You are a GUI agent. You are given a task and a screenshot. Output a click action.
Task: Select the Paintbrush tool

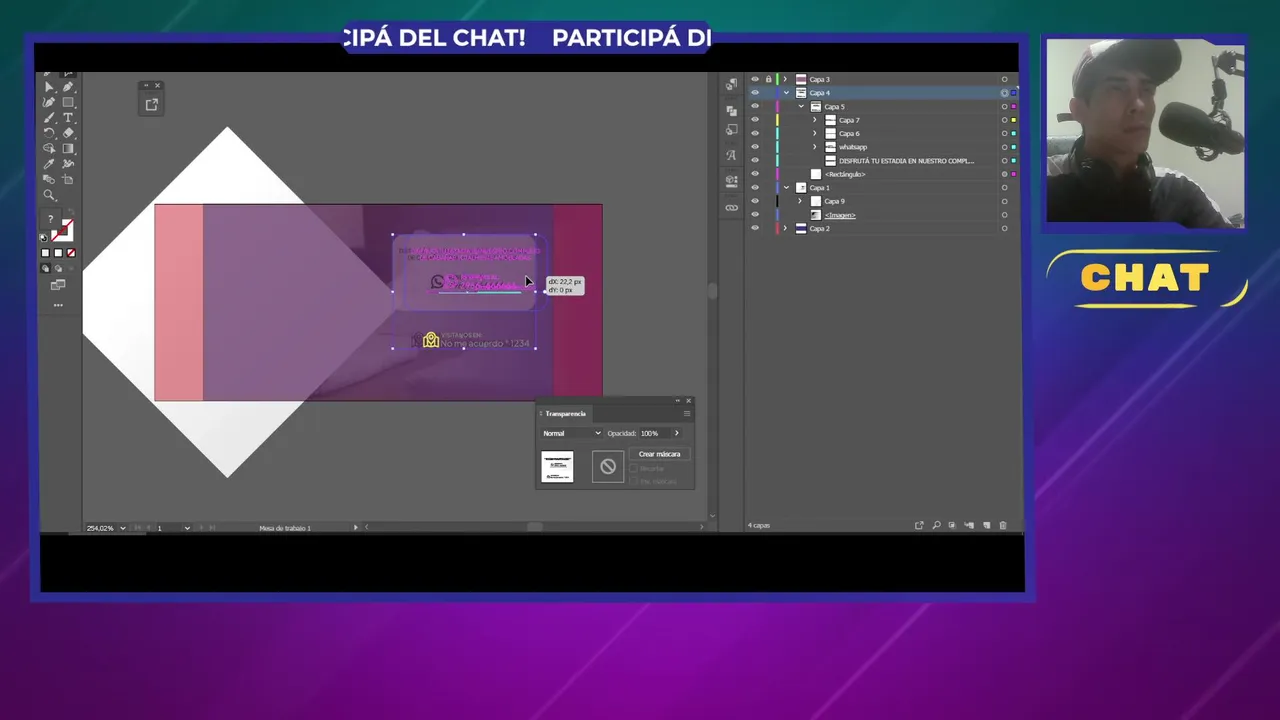tap(49, 117)
